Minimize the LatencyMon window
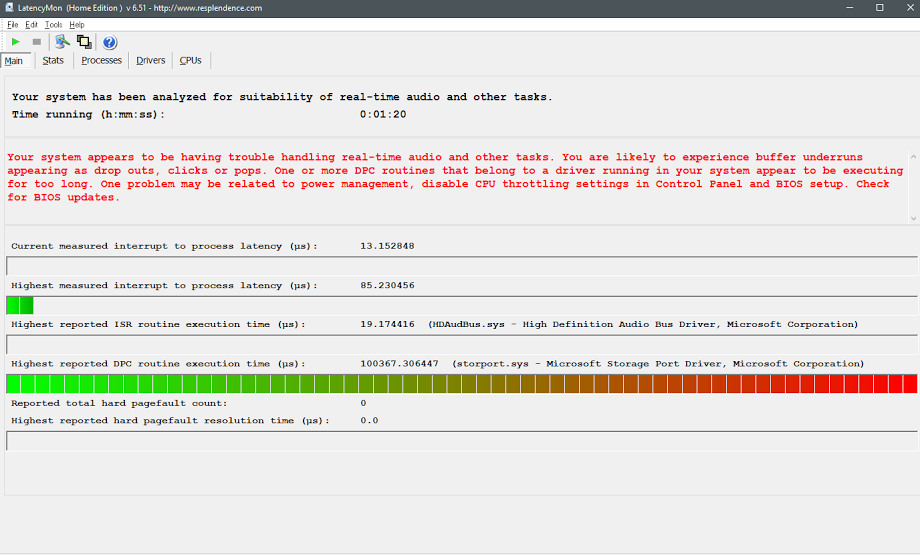This screenshot has width=920, height=555. (850, 8)
